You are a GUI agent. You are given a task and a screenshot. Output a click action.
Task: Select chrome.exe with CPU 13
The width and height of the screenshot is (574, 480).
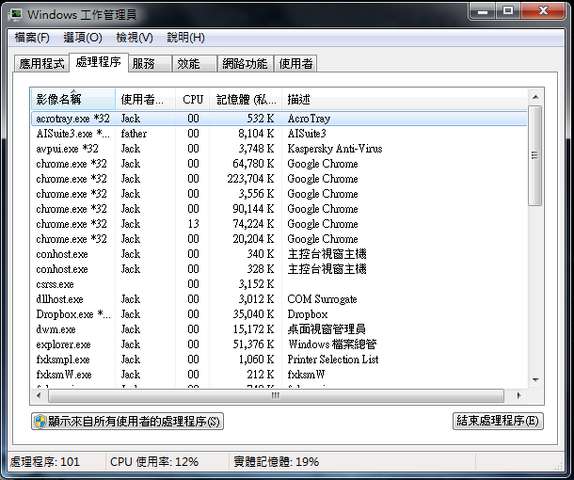(279, 224)
